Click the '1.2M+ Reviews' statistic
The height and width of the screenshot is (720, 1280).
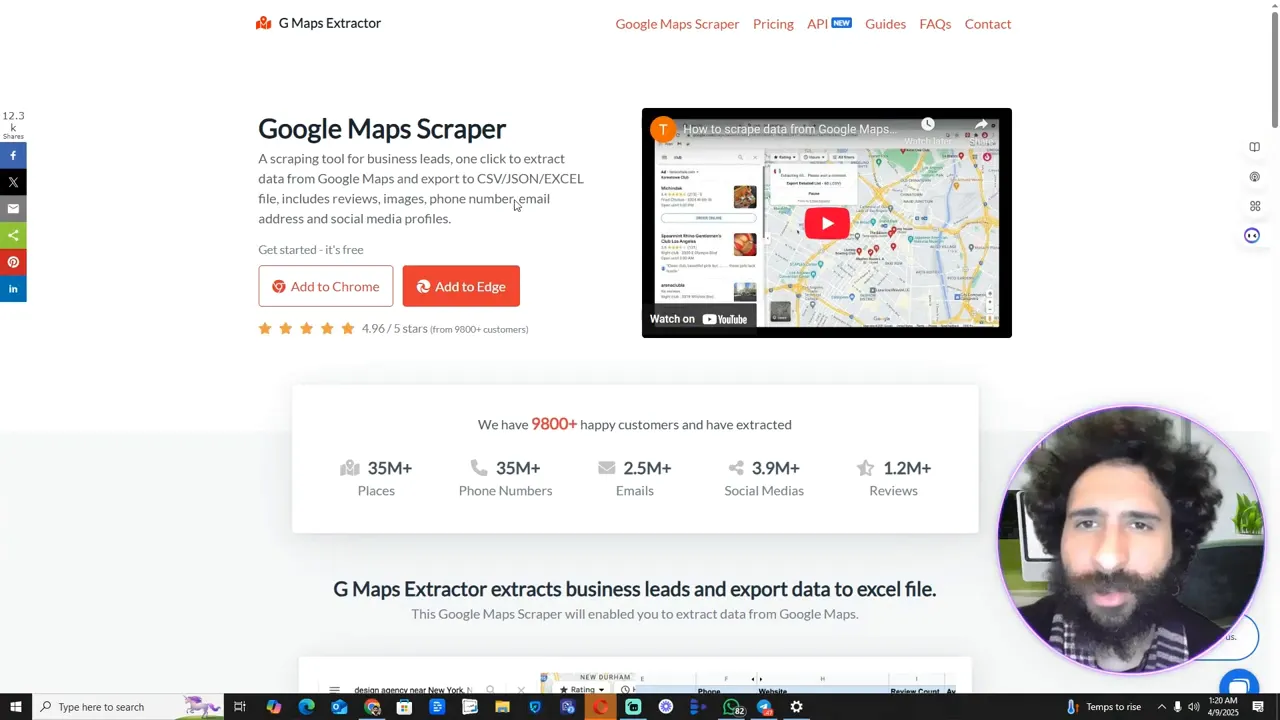click(x=893, y=478)
